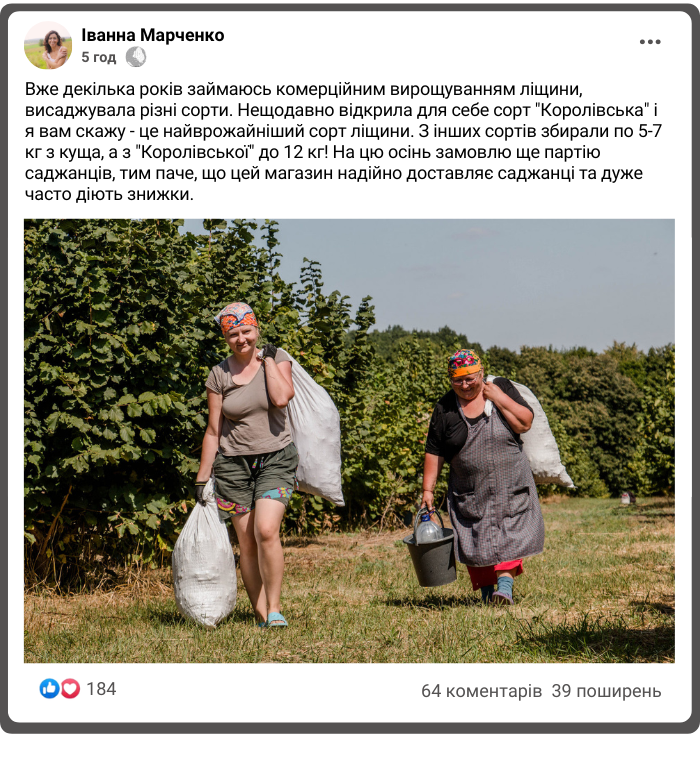Click the globe audience privacy icon
Screen dimensions: 700x768
pos(136,57)
